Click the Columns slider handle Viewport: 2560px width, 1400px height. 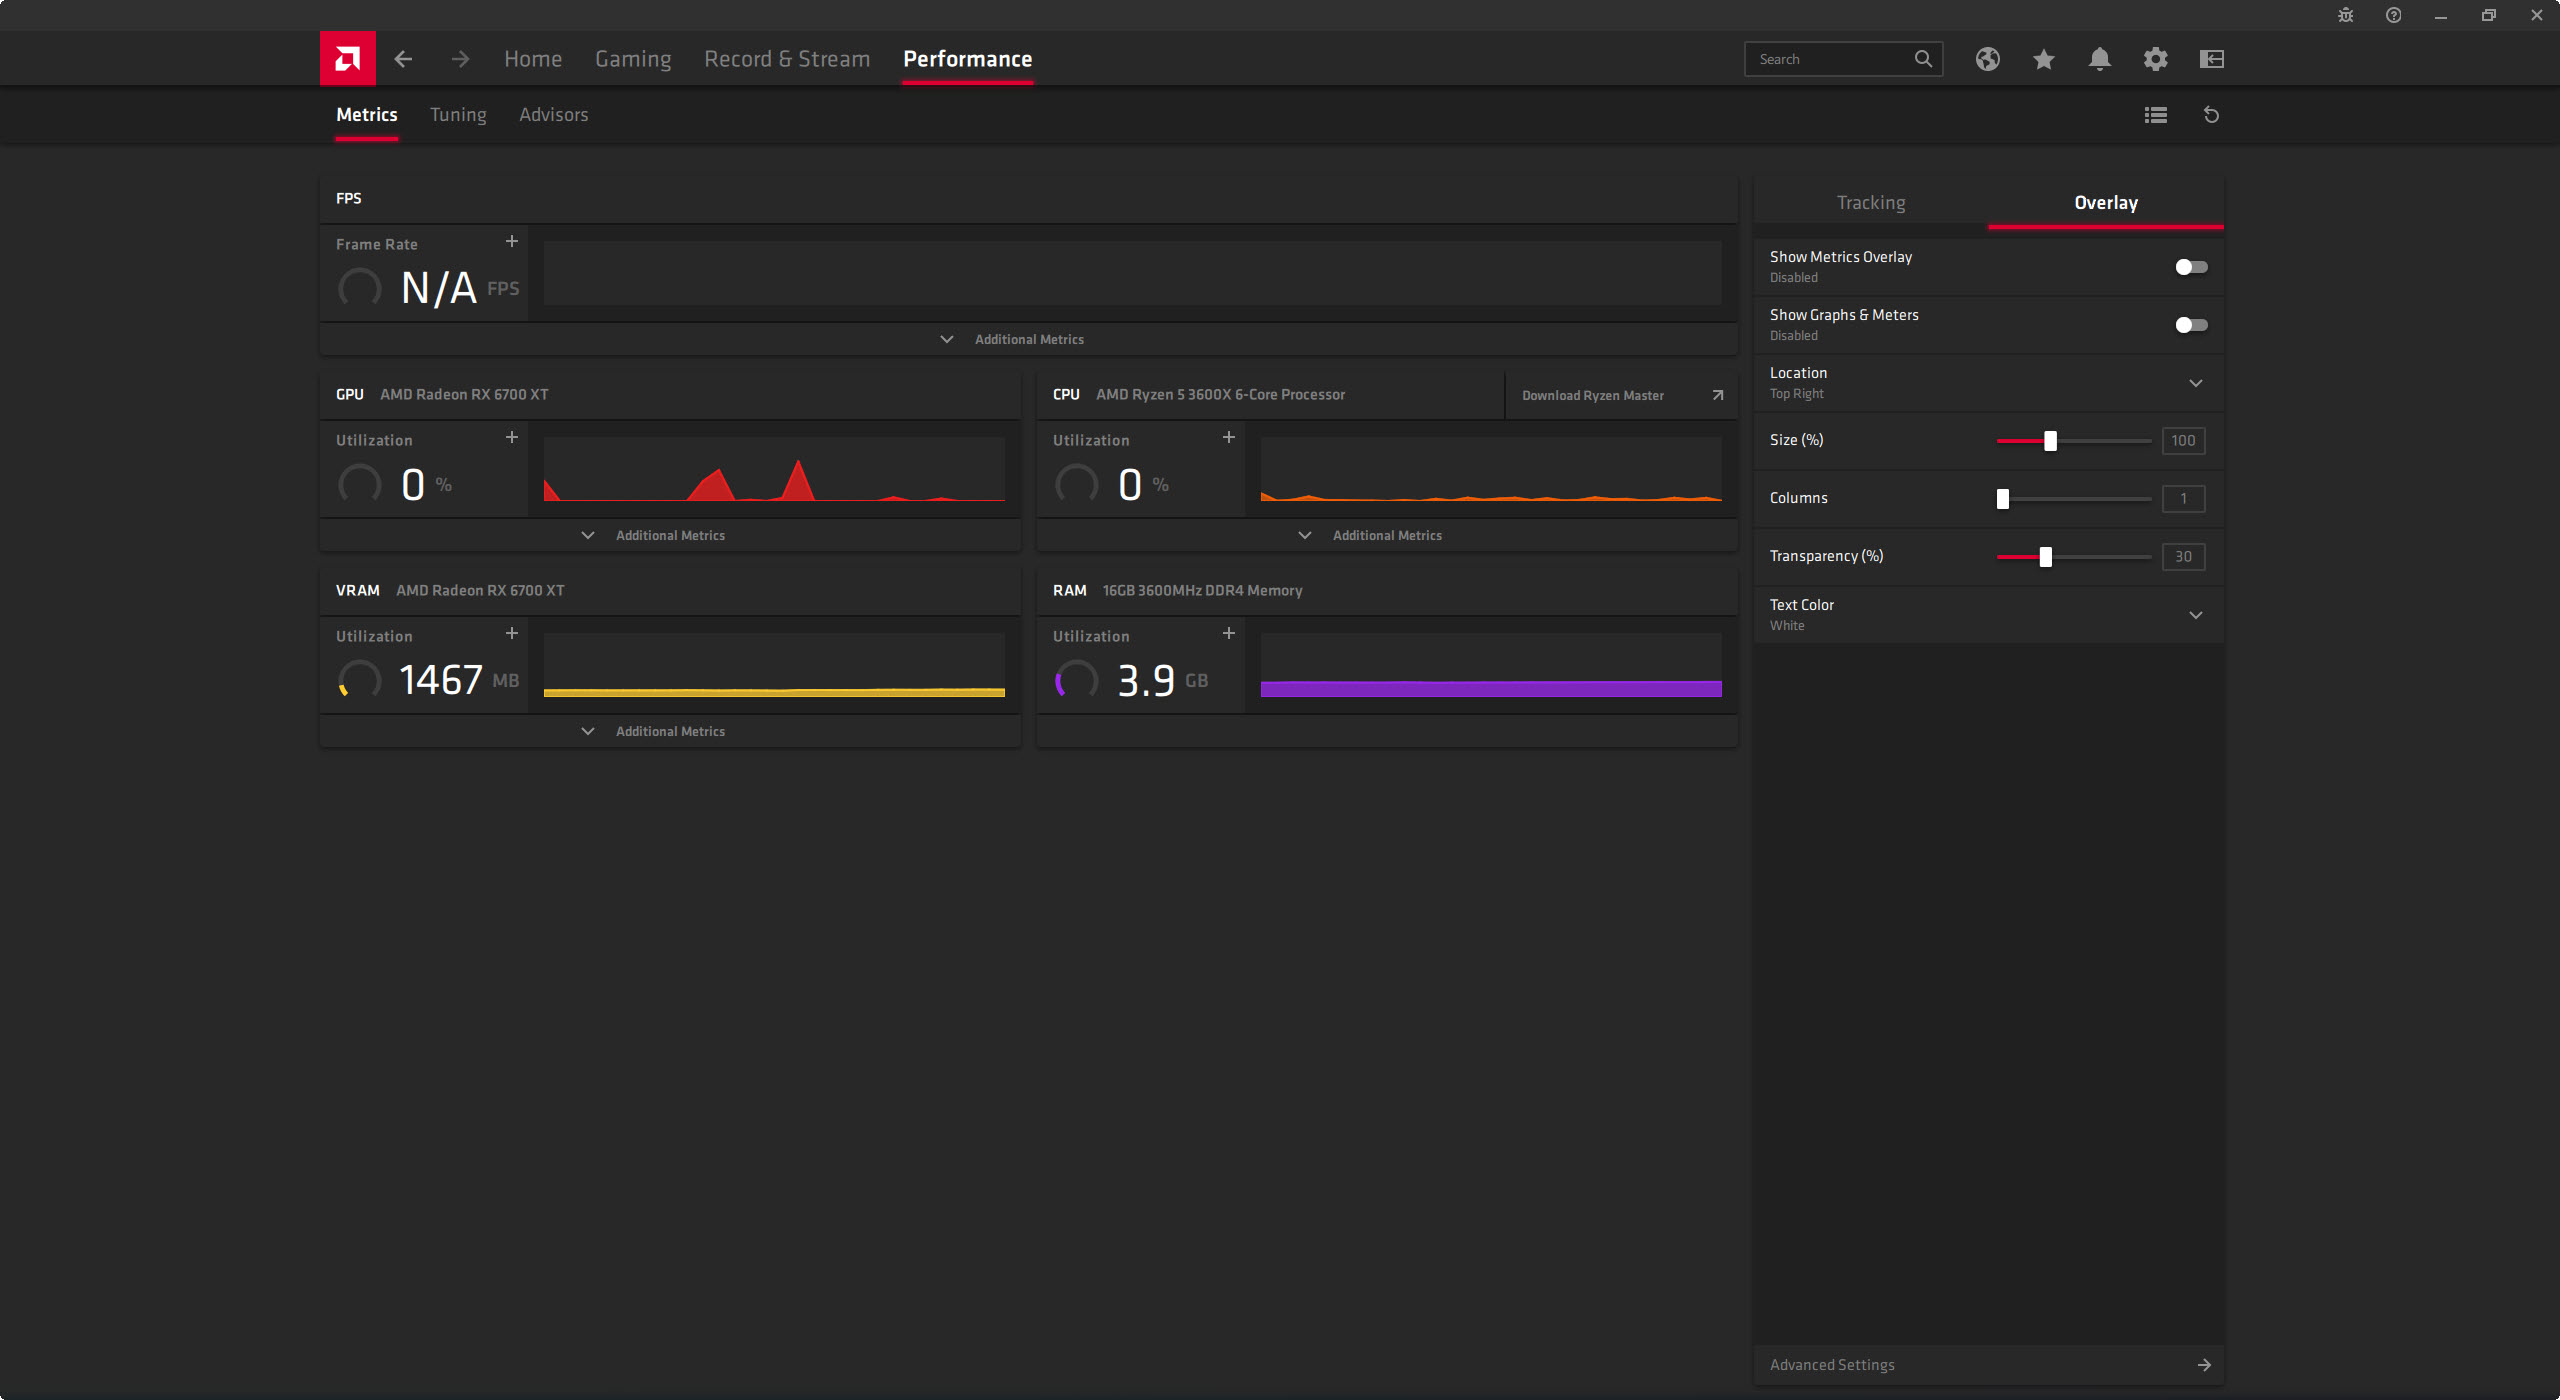pos(2002,499)
